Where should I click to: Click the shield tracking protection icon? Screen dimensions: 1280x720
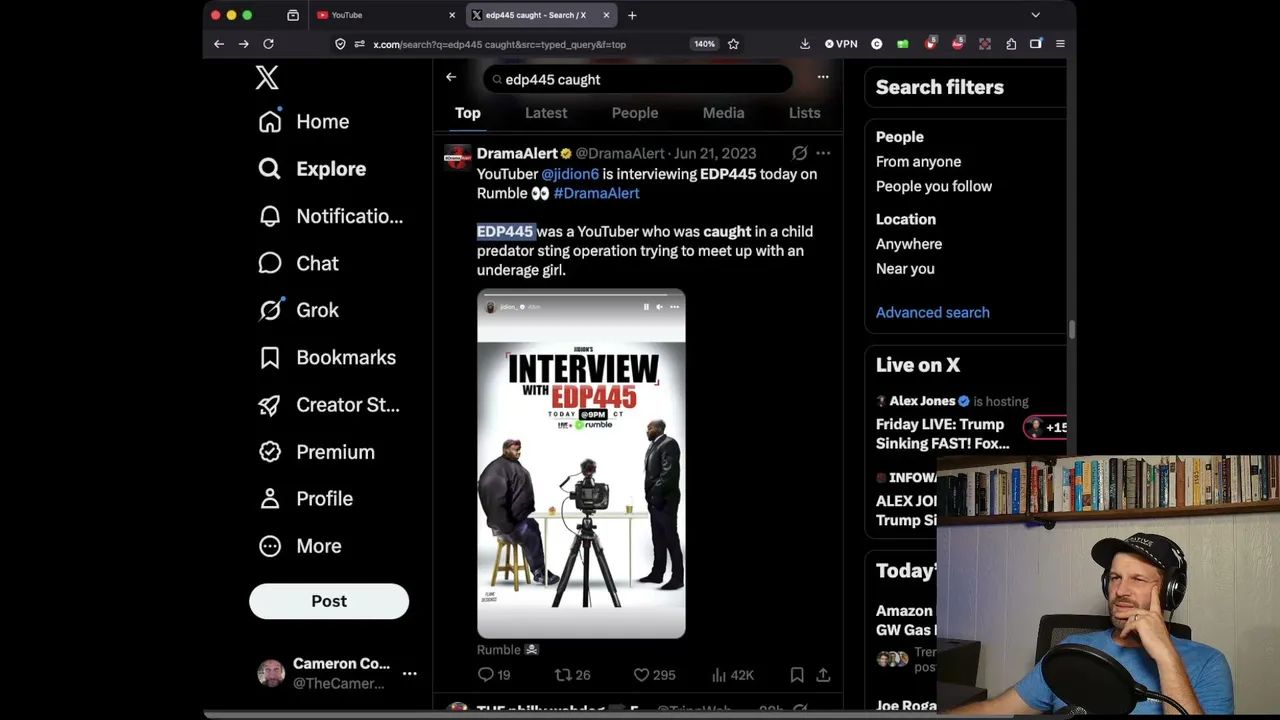pyautogui.click(x=340, y=44)
